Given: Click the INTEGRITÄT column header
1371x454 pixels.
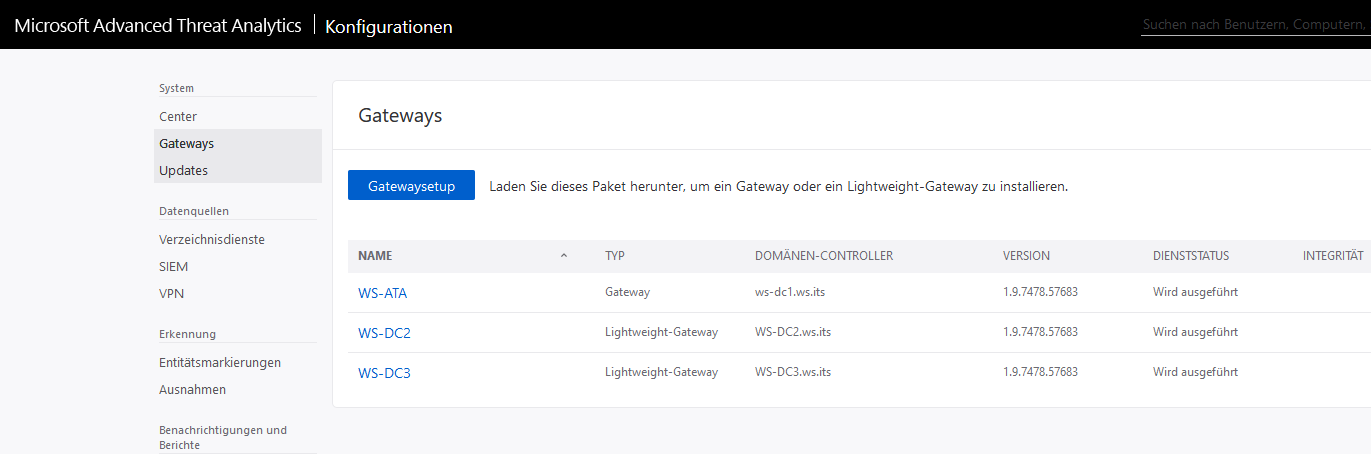Looking at the screenshot, I should tap(1333, 256).
